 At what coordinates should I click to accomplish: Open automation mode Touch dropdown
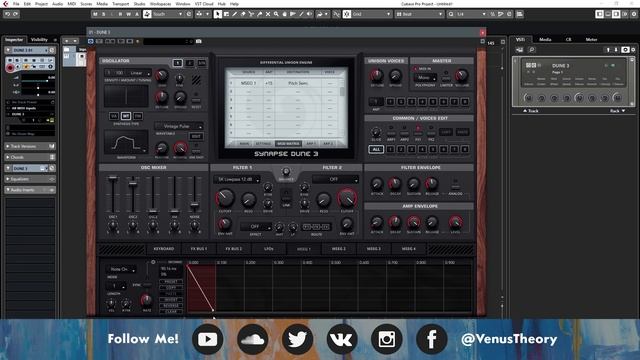[x=168, y=14]
